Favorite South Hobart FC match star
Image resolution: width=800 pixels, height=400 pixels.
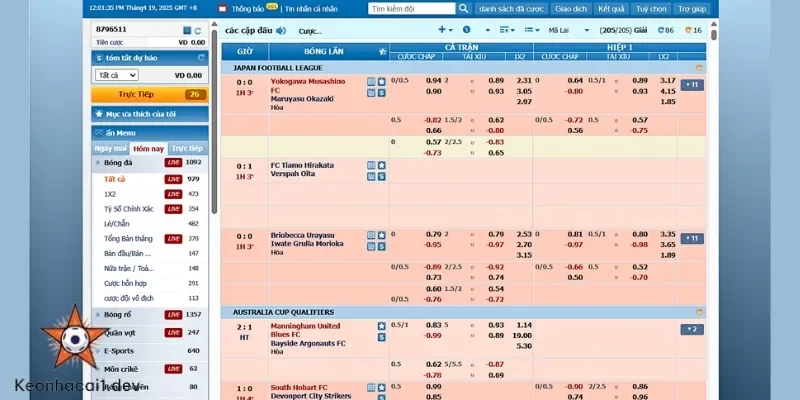tap(382, 388)
